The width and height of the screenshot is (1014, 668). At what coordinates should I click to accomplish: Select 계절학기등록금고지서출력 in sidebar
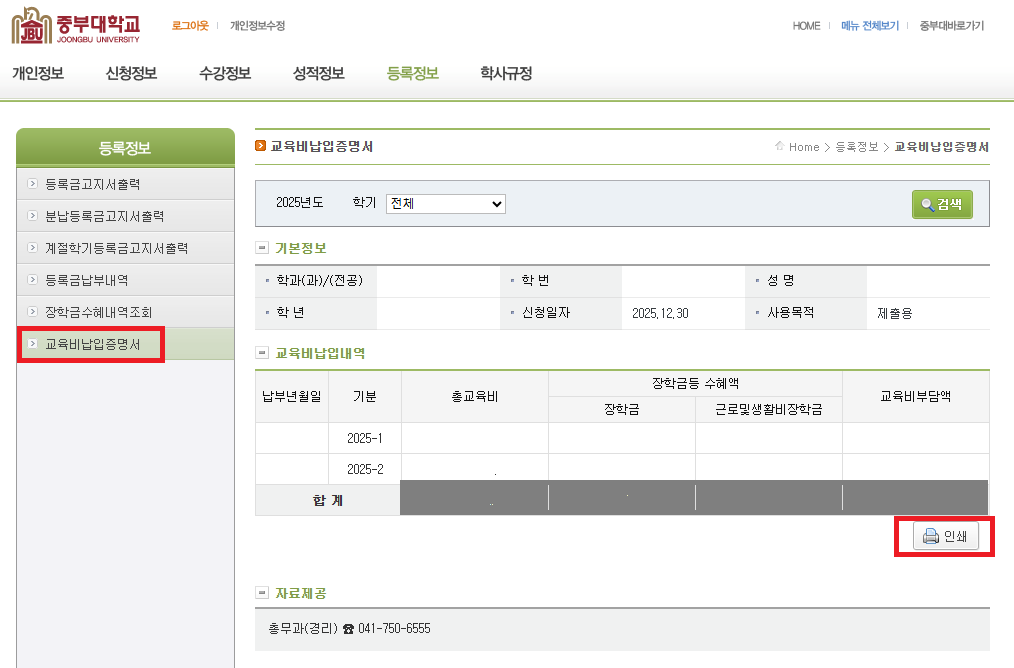coord(116,248)
